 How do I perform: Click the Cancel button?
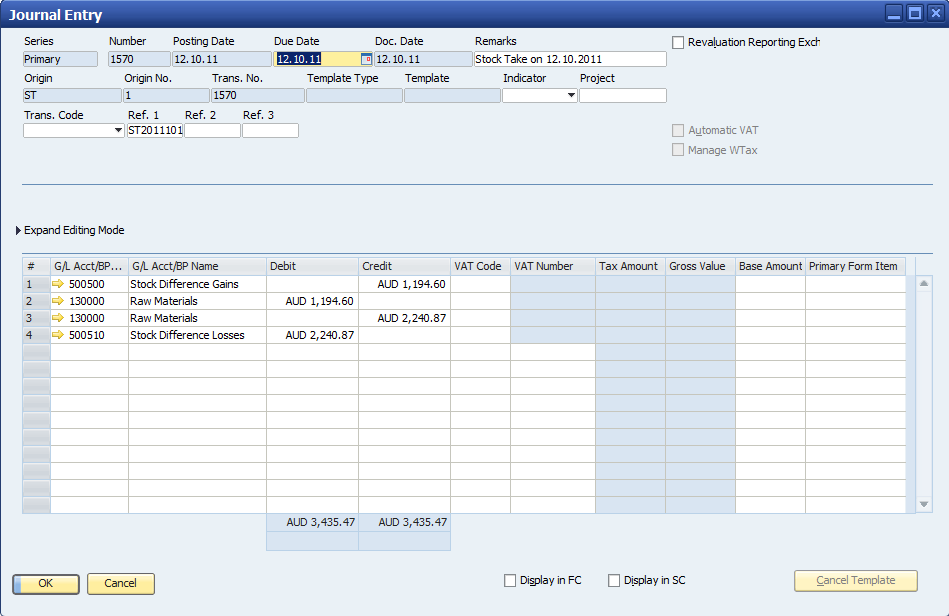(120, 584)
